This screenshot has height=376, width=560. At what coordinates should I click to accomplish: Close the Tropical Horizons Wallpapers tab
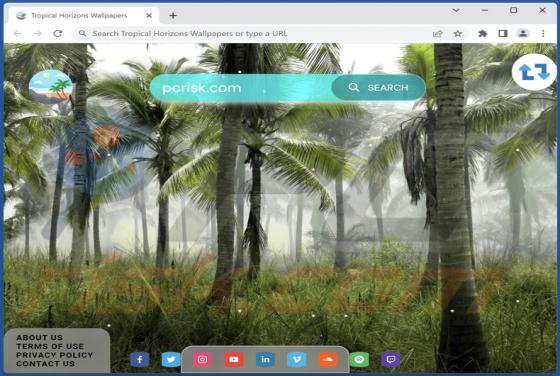pyautogui.click(x=149, y=15)
